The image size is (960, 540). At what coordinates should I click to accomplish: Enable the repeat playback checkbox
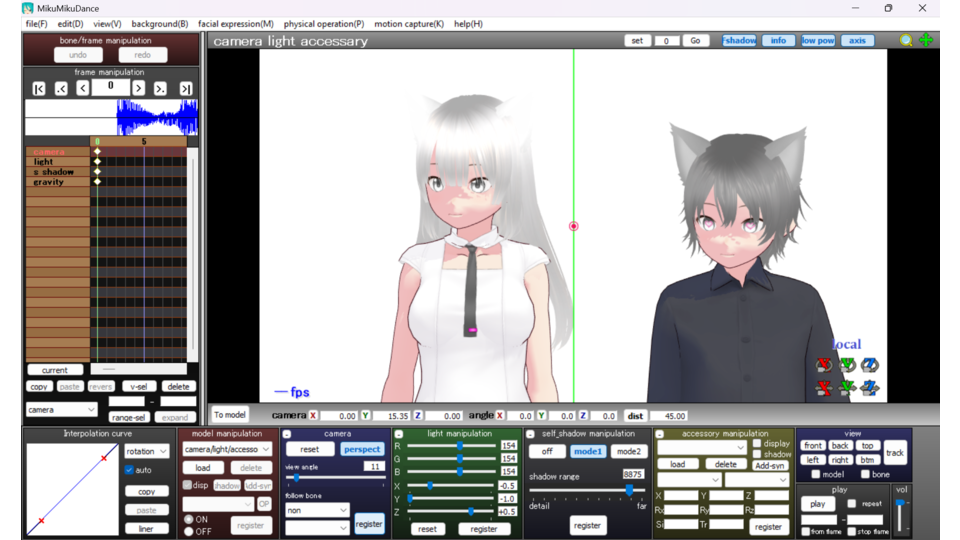tap(852, 504)
